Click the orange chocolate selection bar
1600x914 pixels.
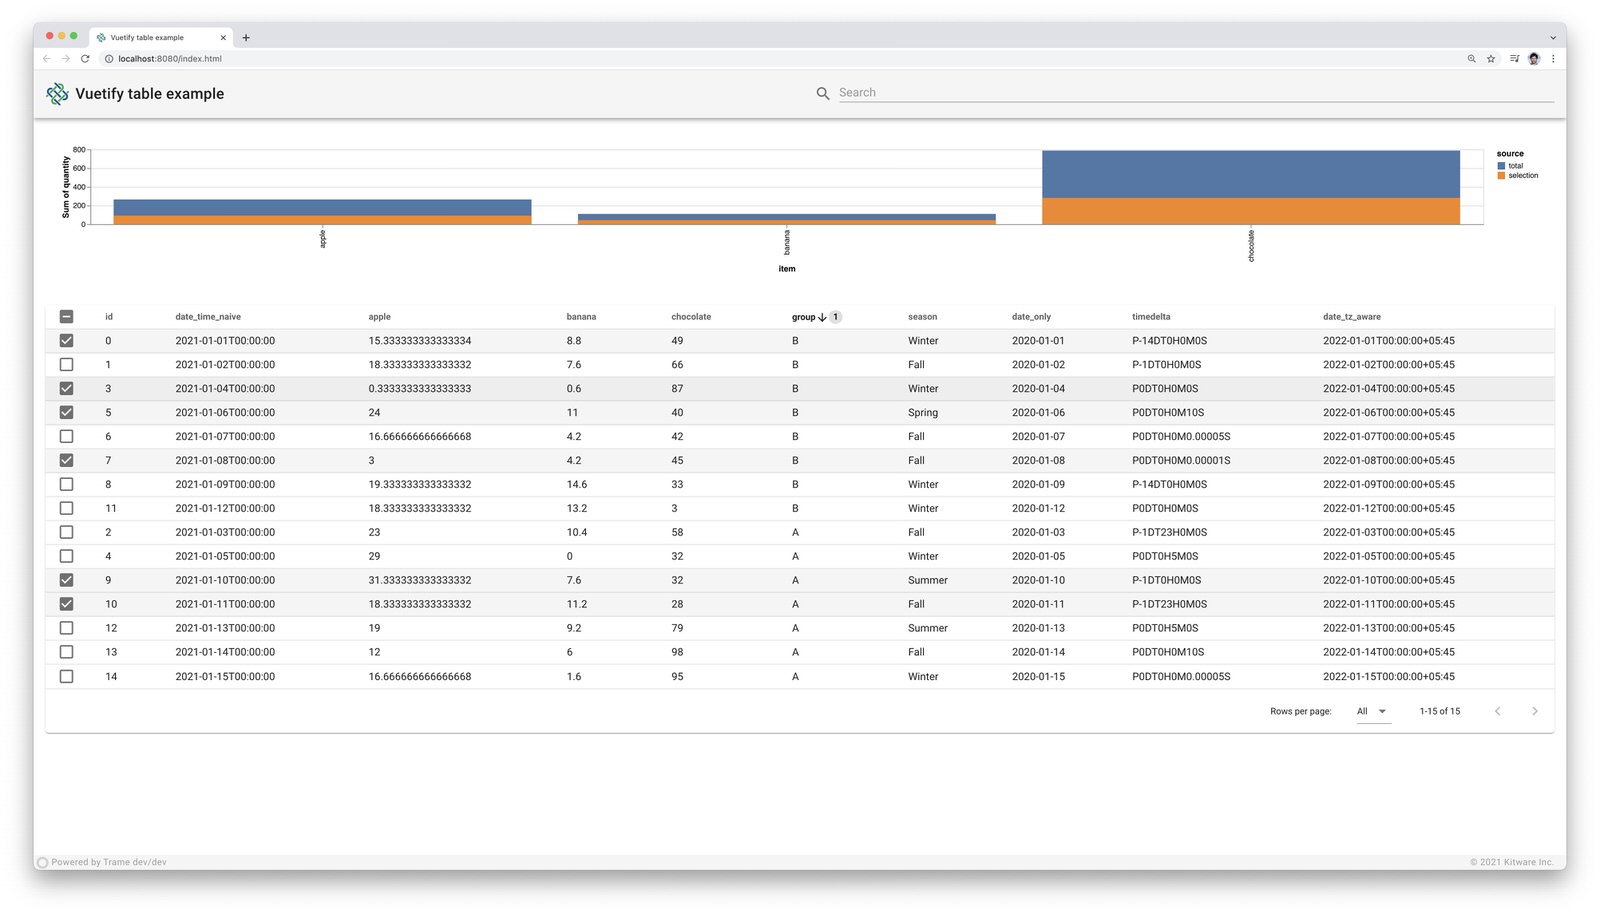tap(1251, 211)
